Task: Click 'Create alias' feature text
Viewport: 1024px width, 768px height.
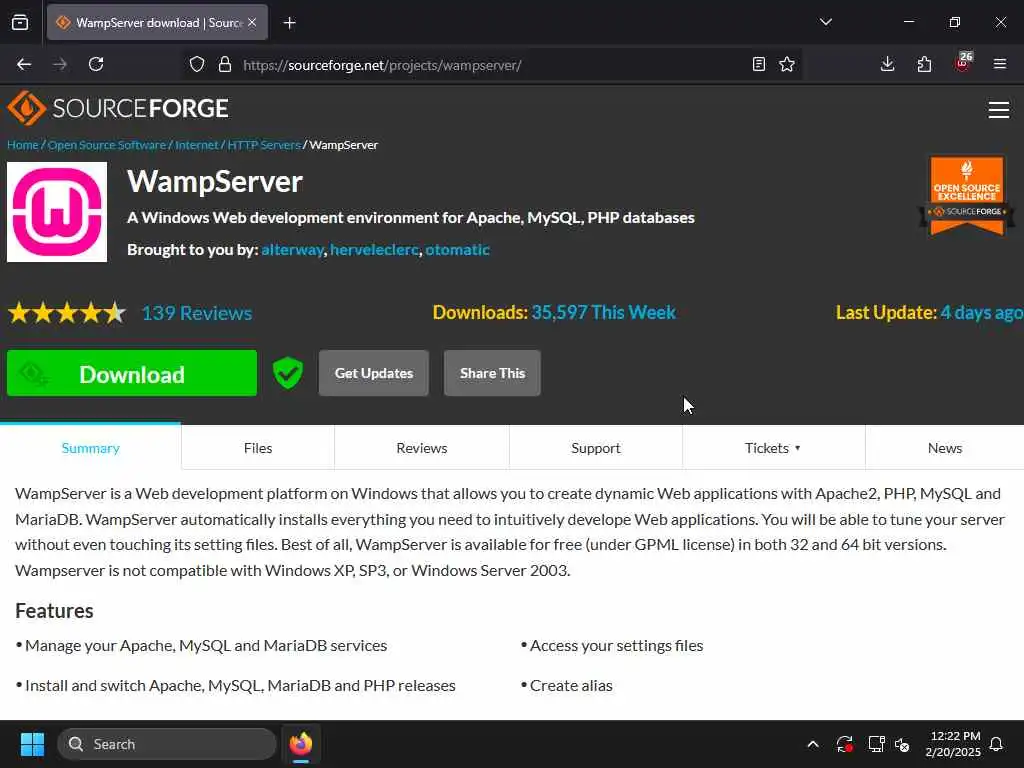Action: (571, 686)
